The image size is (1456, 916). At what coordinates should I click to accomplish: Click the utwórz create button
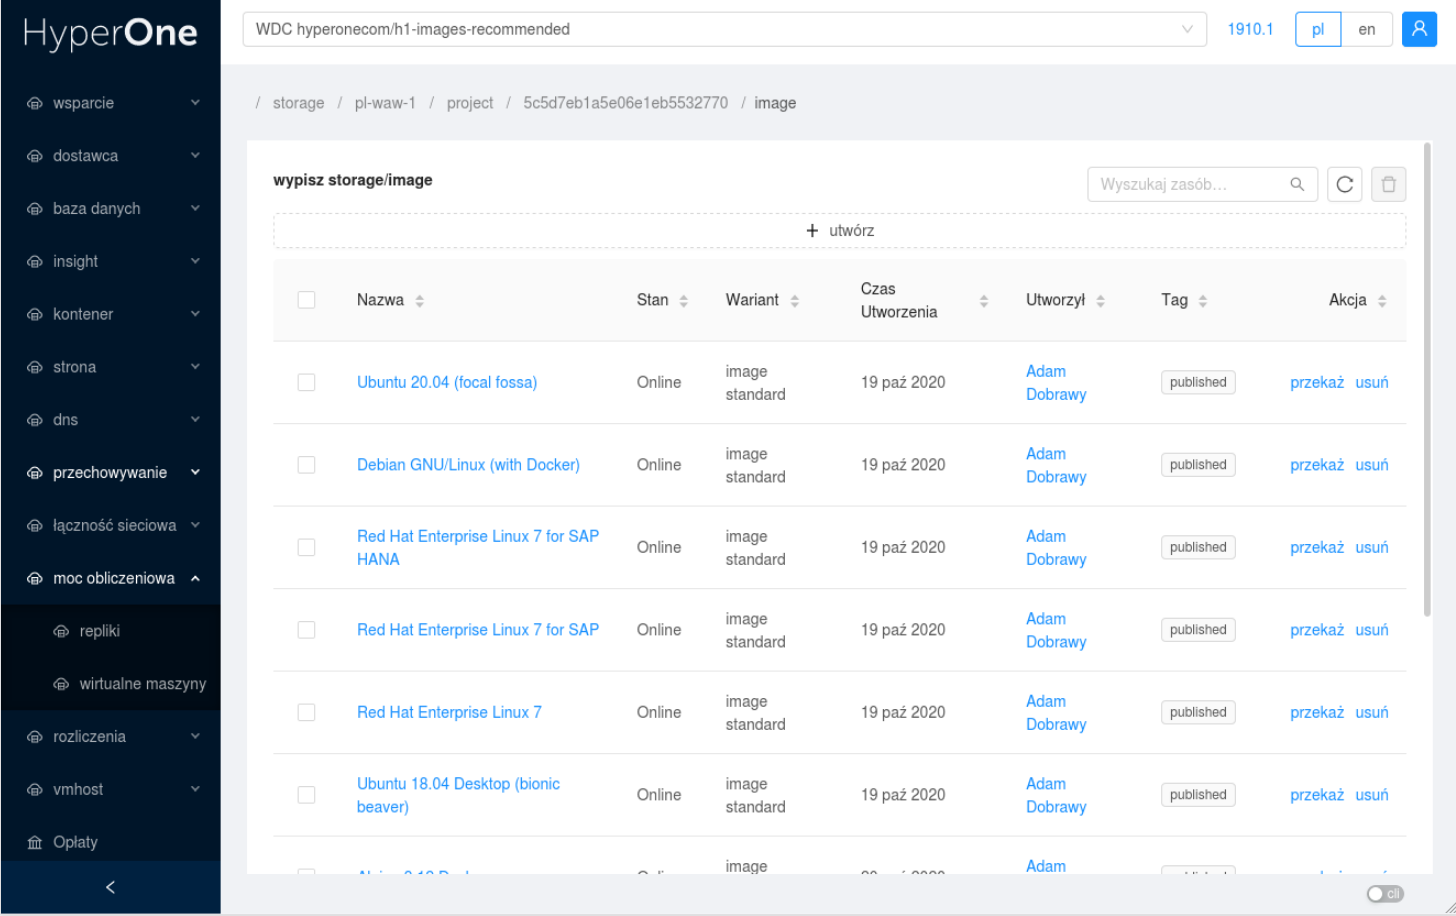pyautogui.click(x=839, y=230)
